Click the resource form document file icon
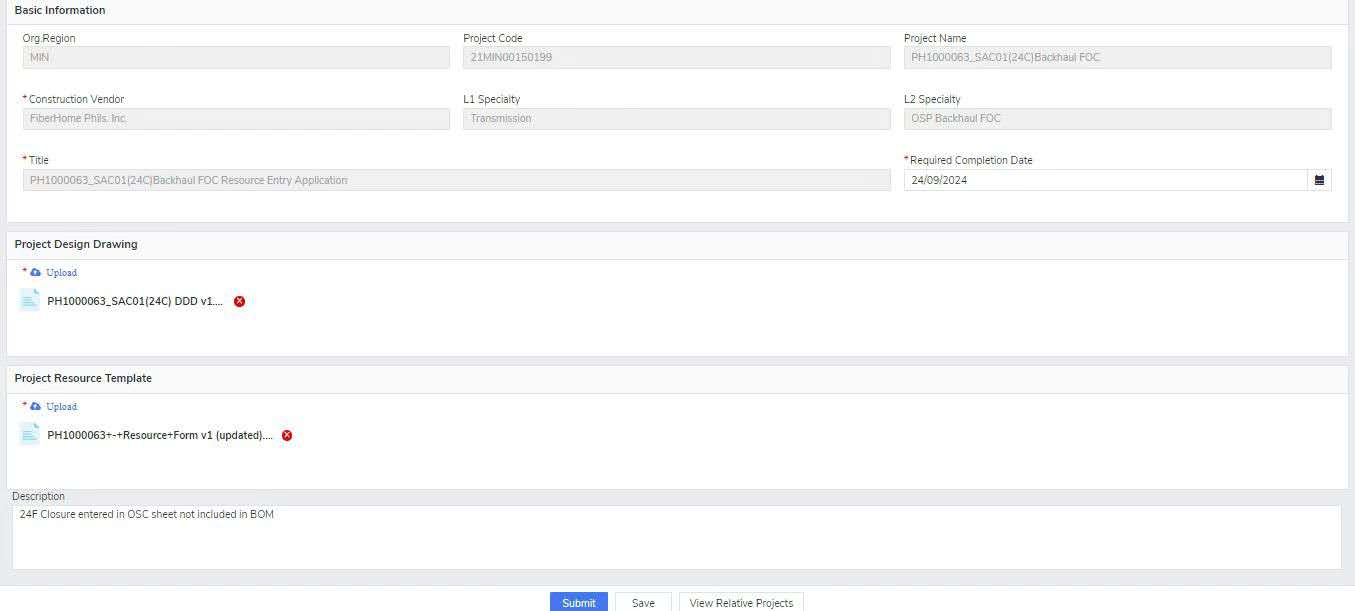This screenshot has height=611, width=1355. coord(30,434)
